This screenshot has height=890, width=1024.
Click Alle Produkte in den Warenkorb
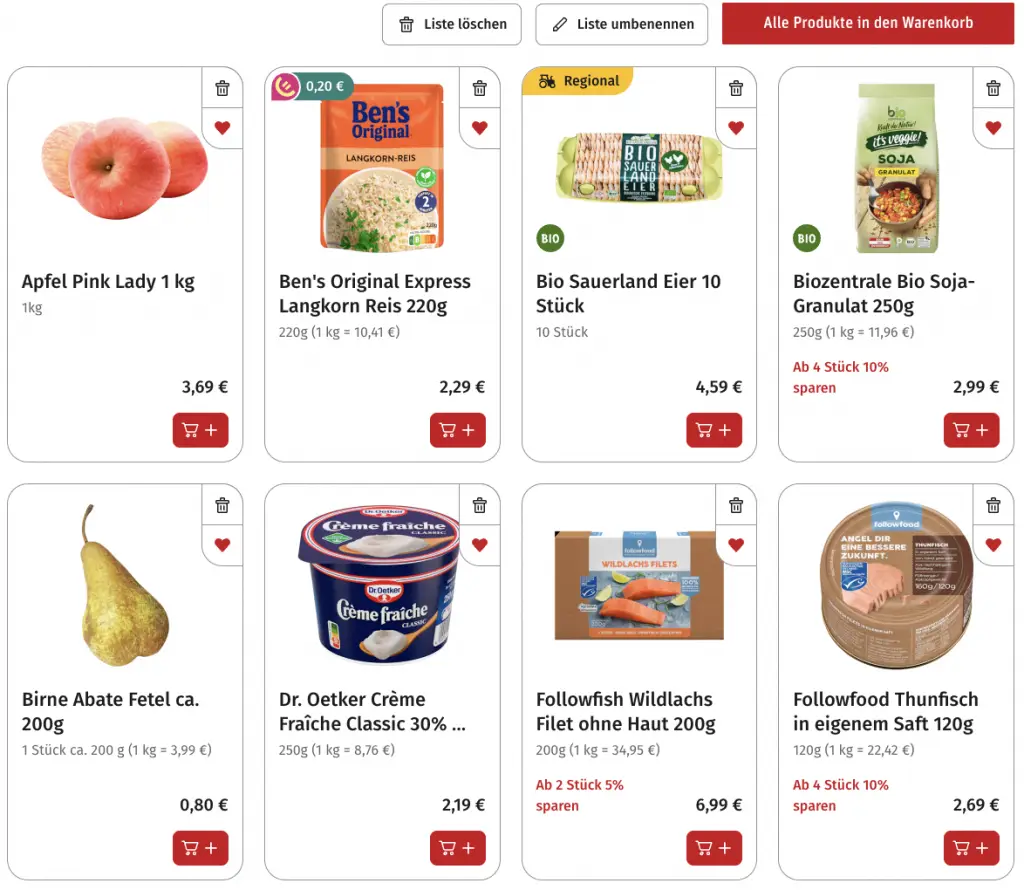pyautogui.click(x=867, y=23)
